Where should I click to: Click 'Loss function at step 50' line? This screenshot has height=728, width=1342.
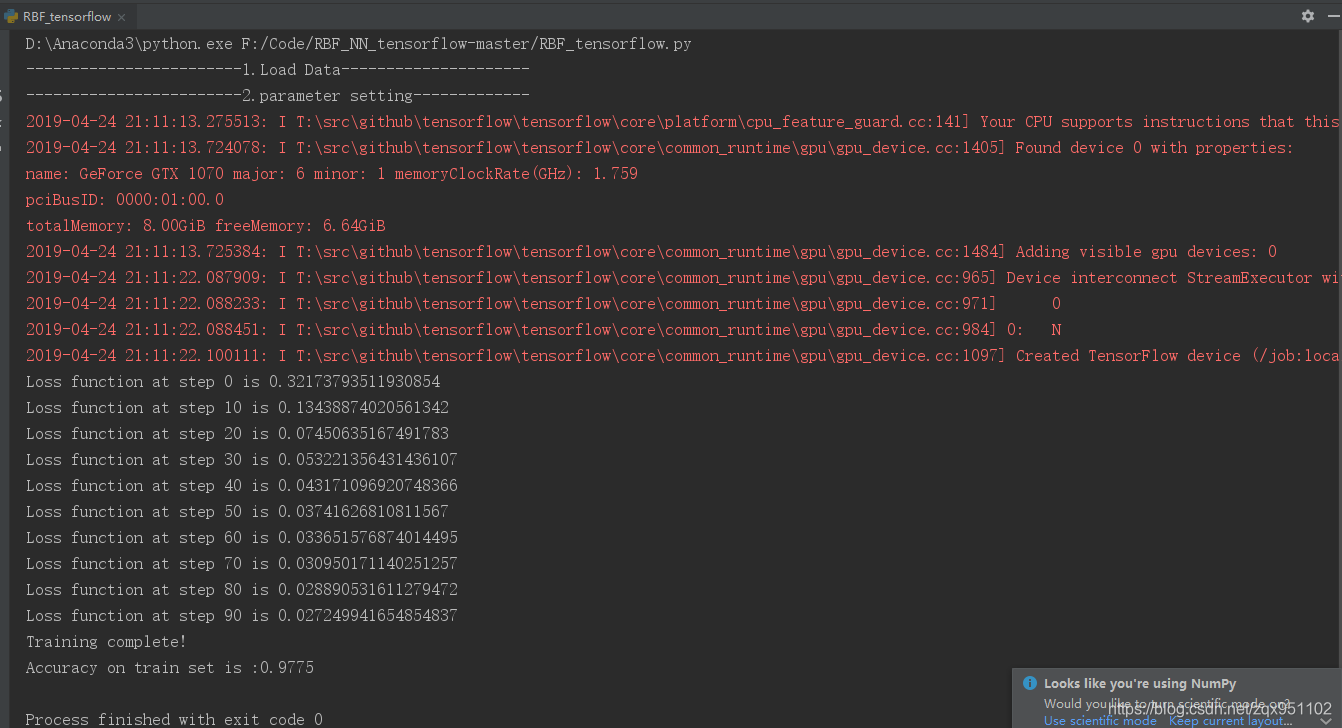point(237,512)
